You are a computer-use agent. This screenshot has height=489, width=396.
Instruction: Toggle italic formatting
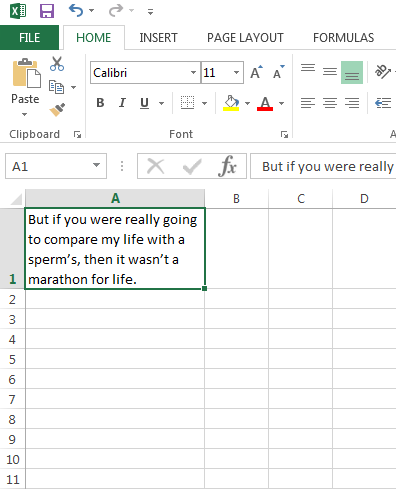point(122,103)
